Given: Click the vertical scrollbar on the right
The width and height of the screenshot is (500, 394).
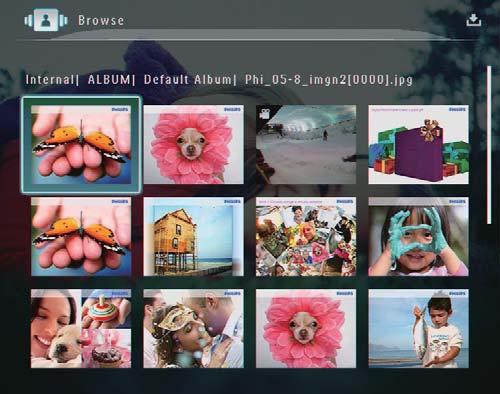Looking at the screenshot, I should 489,145.
